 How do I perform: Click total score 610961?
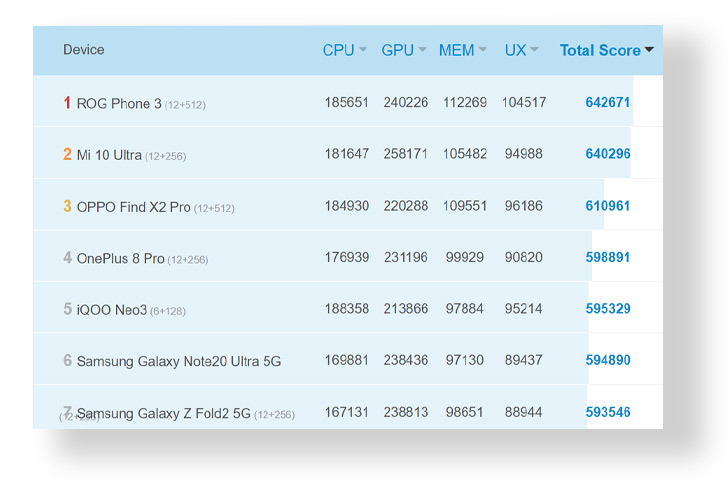click(608, 206)
